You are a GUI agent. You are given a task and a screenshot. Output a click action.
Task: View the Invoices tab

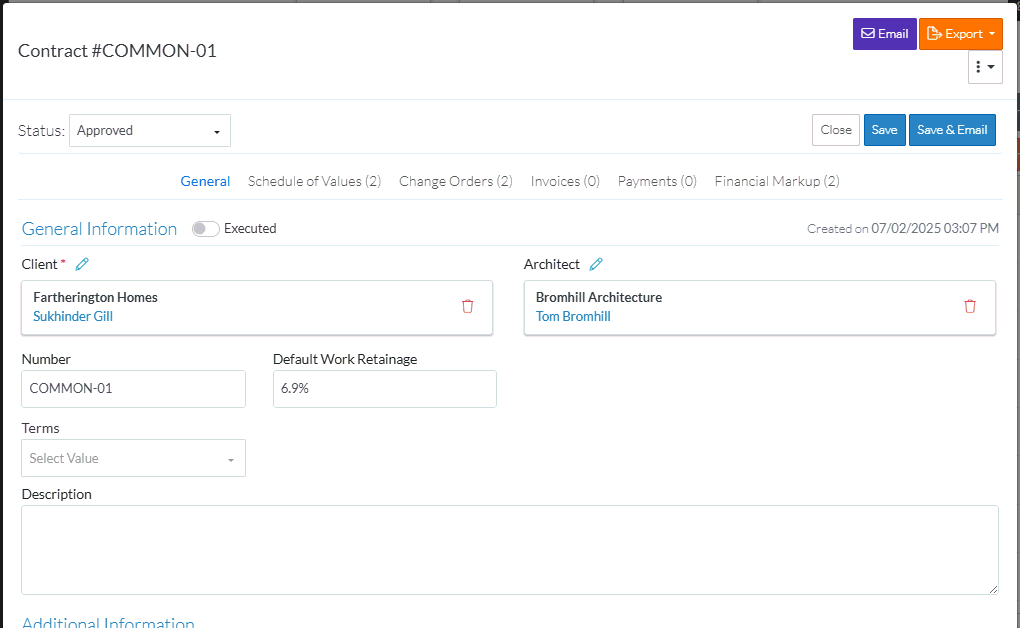click(565, 181)
